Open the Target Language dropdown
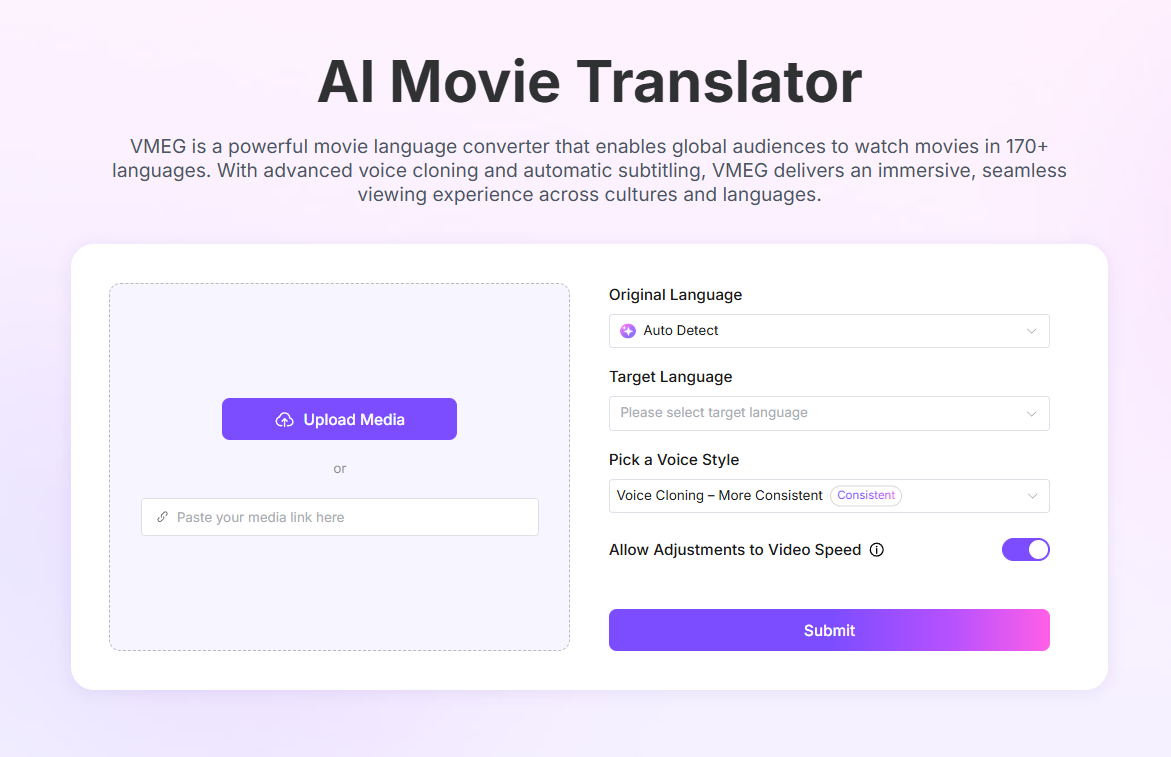This screenshot has width=1171, height=757. click(x=829, y=413)
